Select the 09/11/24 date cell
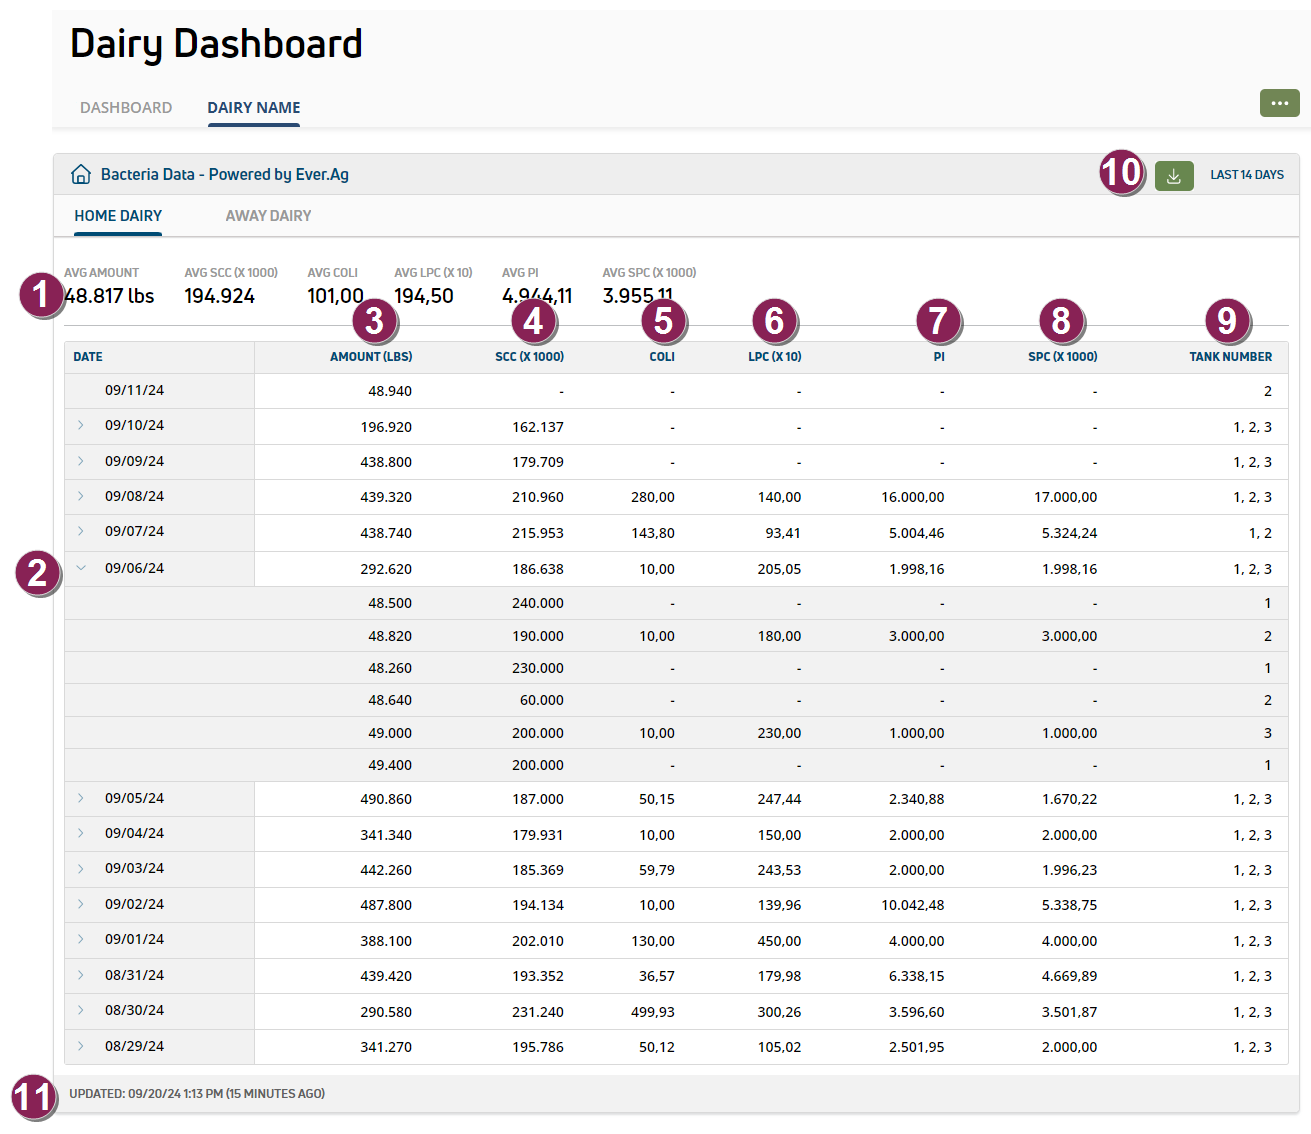Screen dimensions: 1311x1134 134,390
